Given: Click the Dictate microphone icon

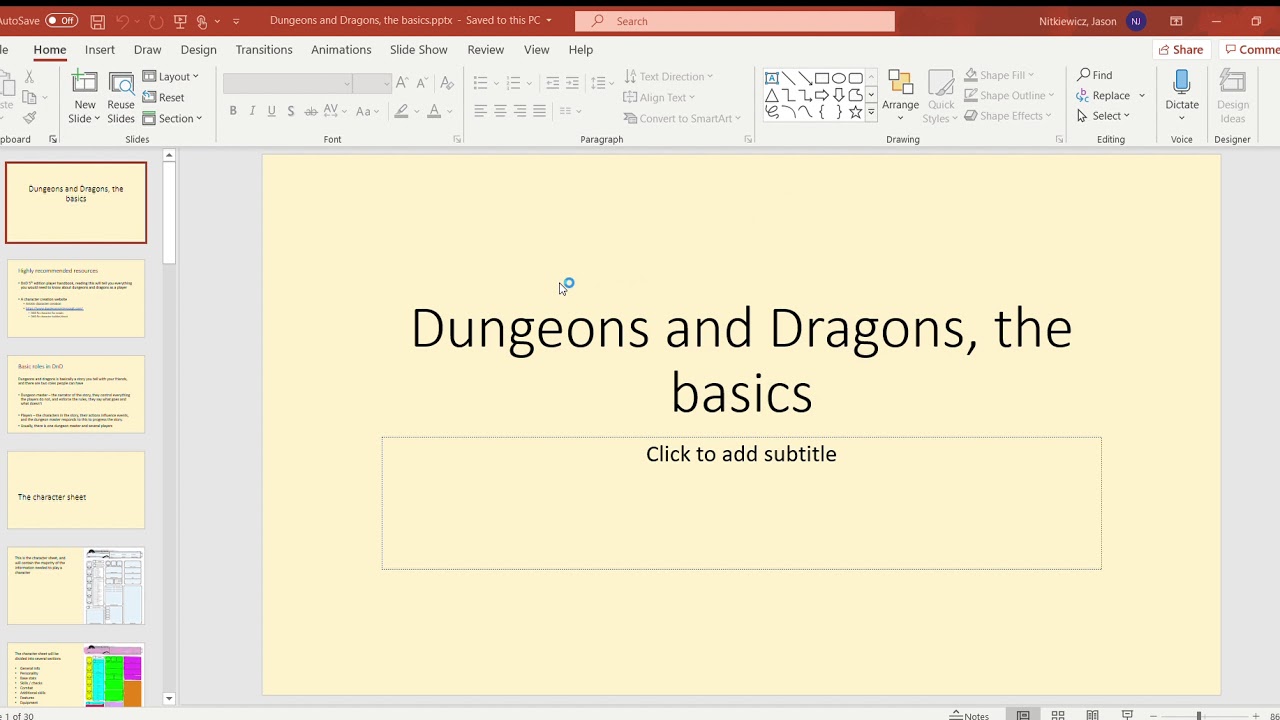Looking at the screenshot, I should (1182, 83).
